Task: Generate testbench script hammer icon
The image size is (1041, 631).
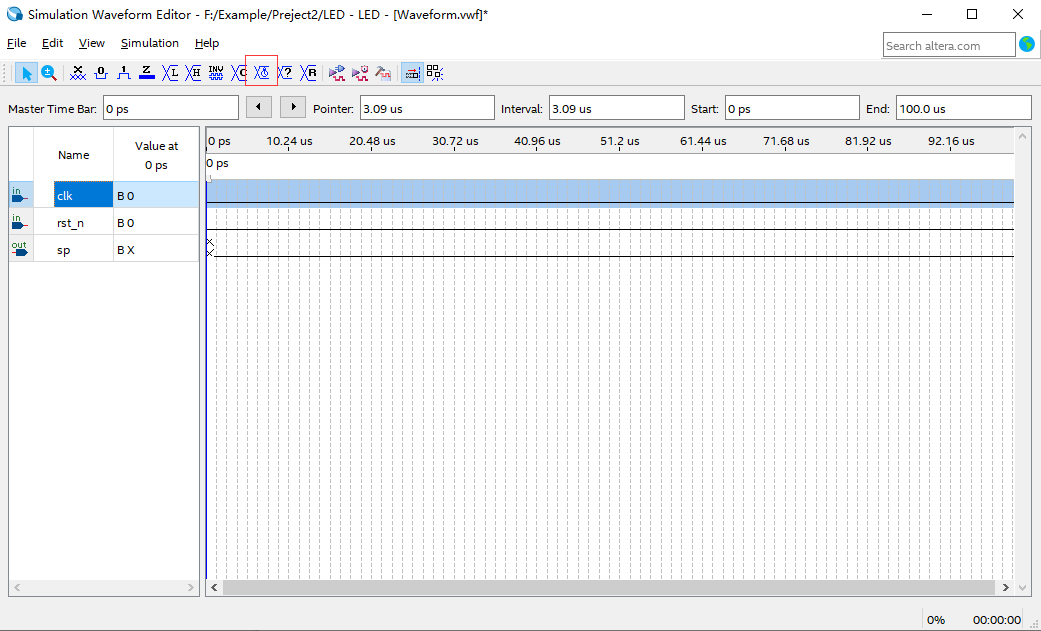Action: coord(383,72)
